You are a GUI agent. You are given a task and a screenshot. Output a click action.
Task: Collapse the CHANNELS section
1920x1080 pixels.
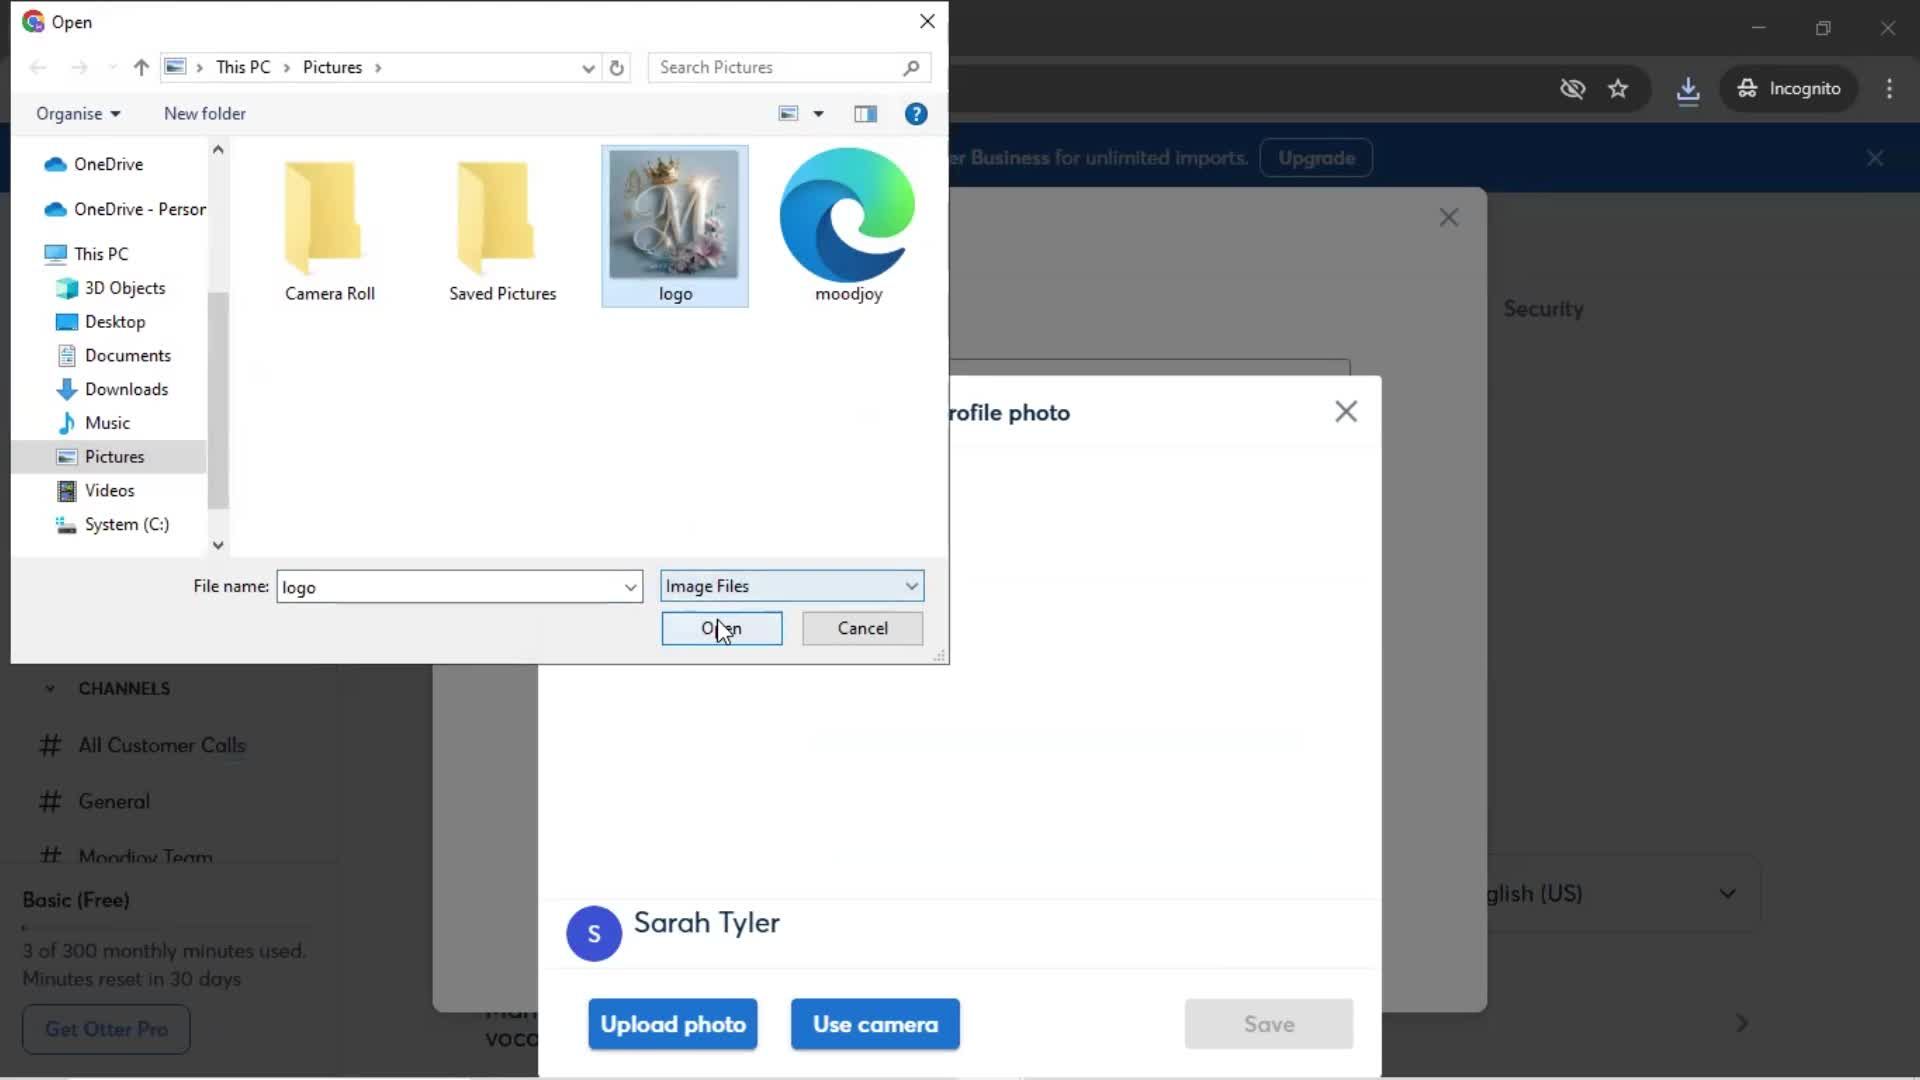click(x=50, y=689)
